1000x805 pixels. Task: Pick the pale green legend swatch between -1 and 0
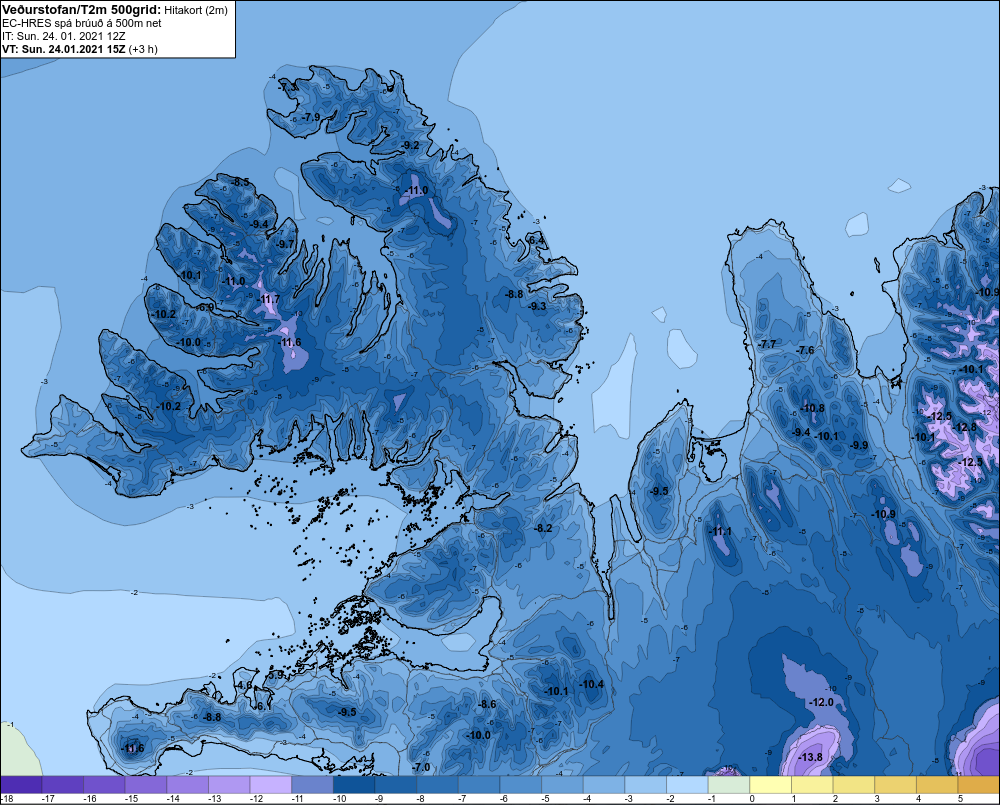[729, 785]
